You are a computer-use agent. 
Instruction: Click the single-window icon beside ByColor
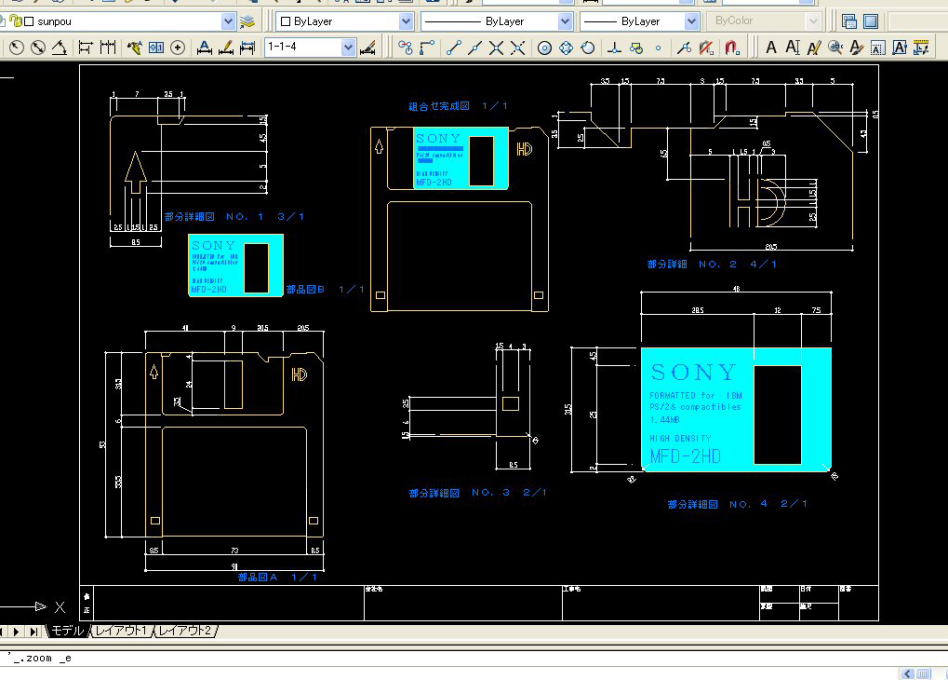coord(870,22)
